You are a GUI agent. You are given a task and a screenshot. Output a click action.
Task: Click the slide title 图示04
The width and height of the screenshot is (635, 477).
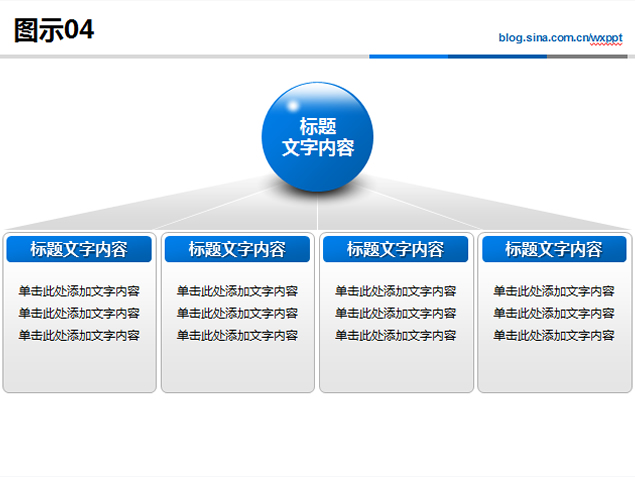54,30
